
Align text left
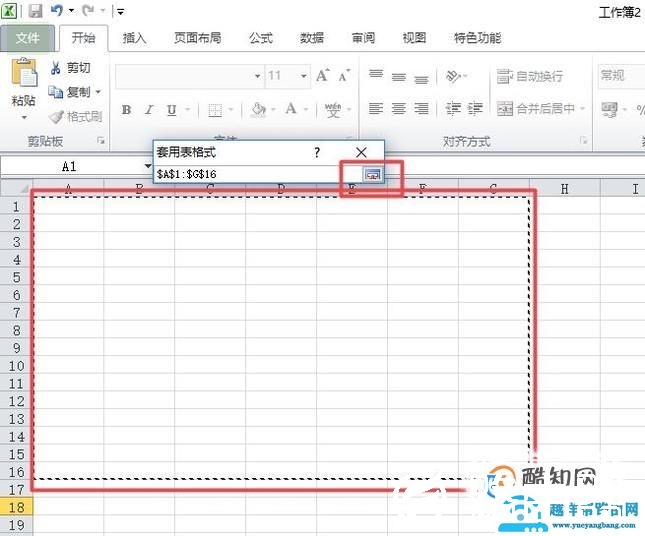(x=376, y=109)
